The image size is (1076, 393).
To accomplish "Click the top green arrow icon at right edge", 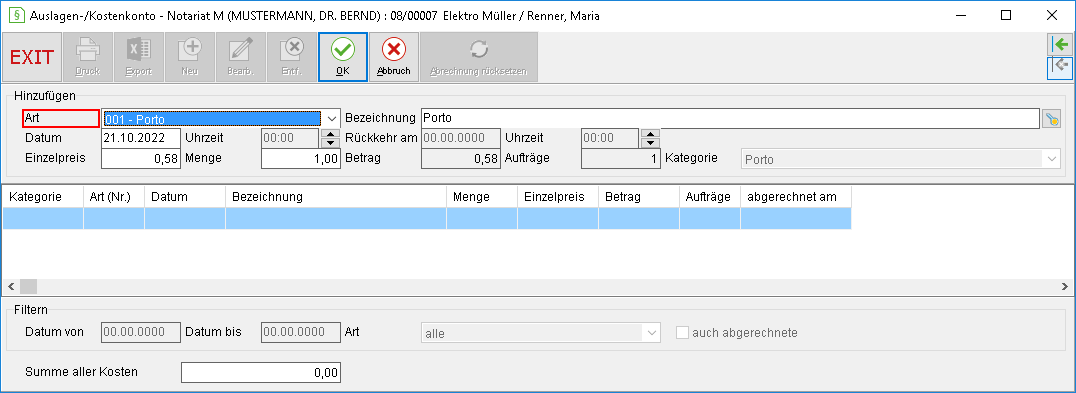I will pyautogui.click(x=1061, y=45).
